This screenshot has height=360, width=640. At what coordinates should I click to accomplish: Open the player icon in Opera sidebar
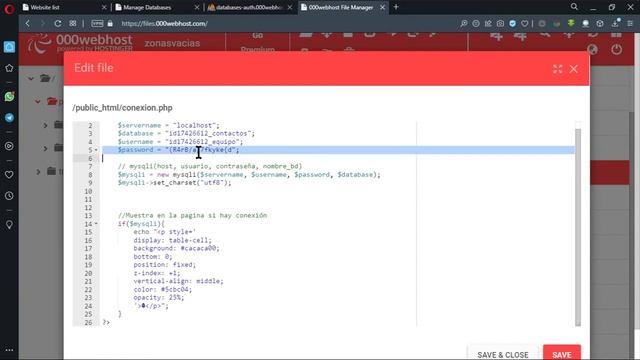[9, 146]
